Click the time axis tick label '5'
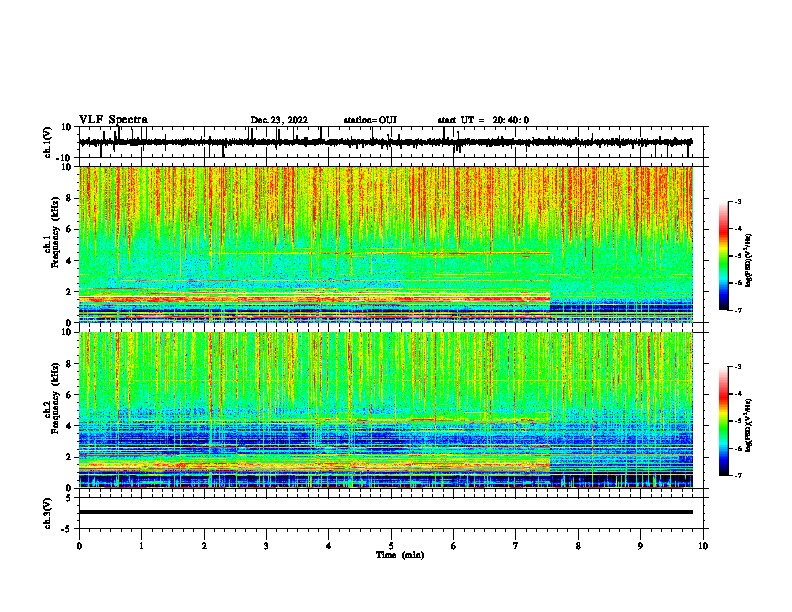 391,546
